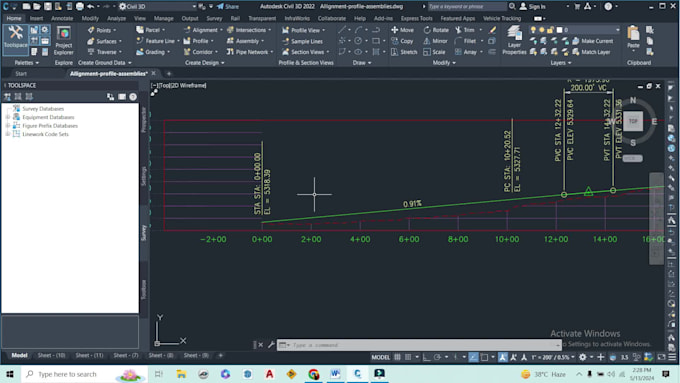
Task: Toggle polar tracking in status bar
Action: [437, 357]
